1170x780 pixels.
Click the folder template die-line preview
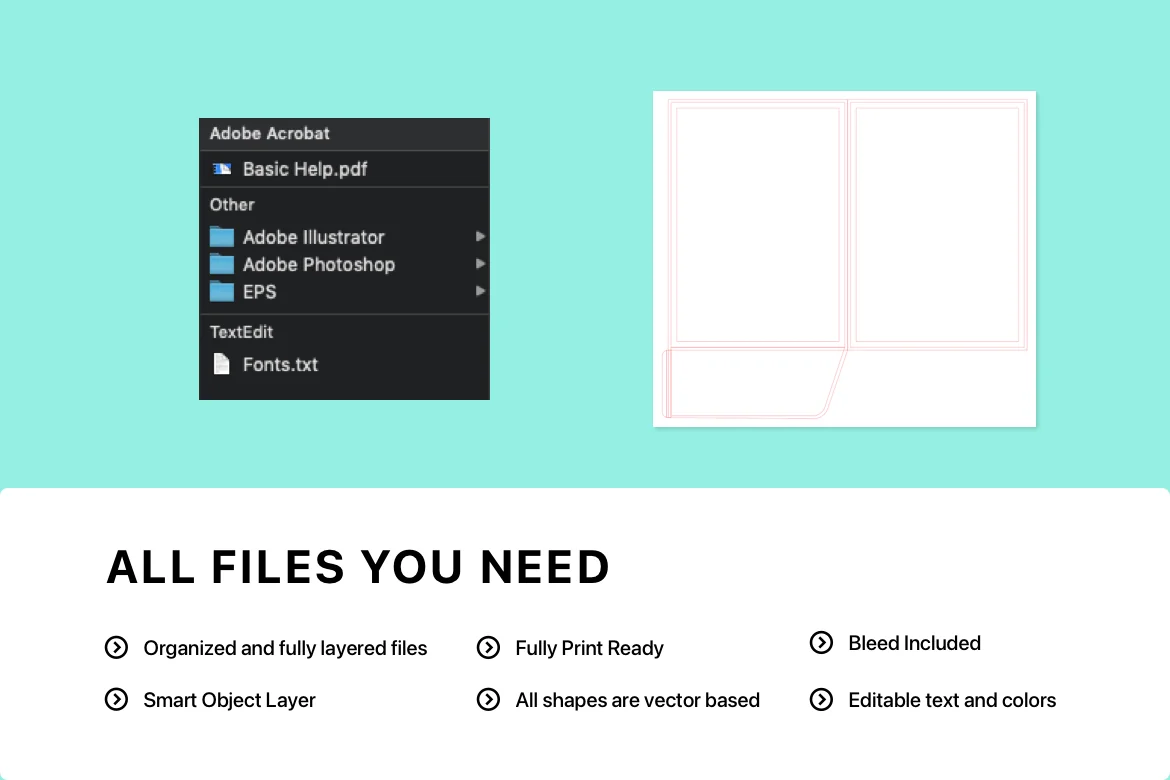[x=844, y=259]
